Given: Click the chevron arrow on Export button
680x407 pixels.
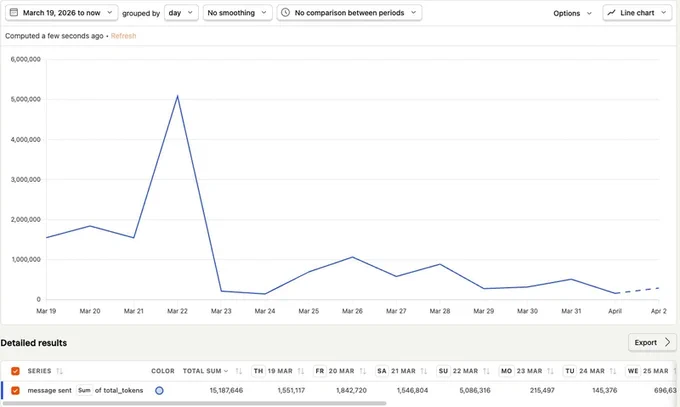Looking at the screenshot, I should pos(667,342).
